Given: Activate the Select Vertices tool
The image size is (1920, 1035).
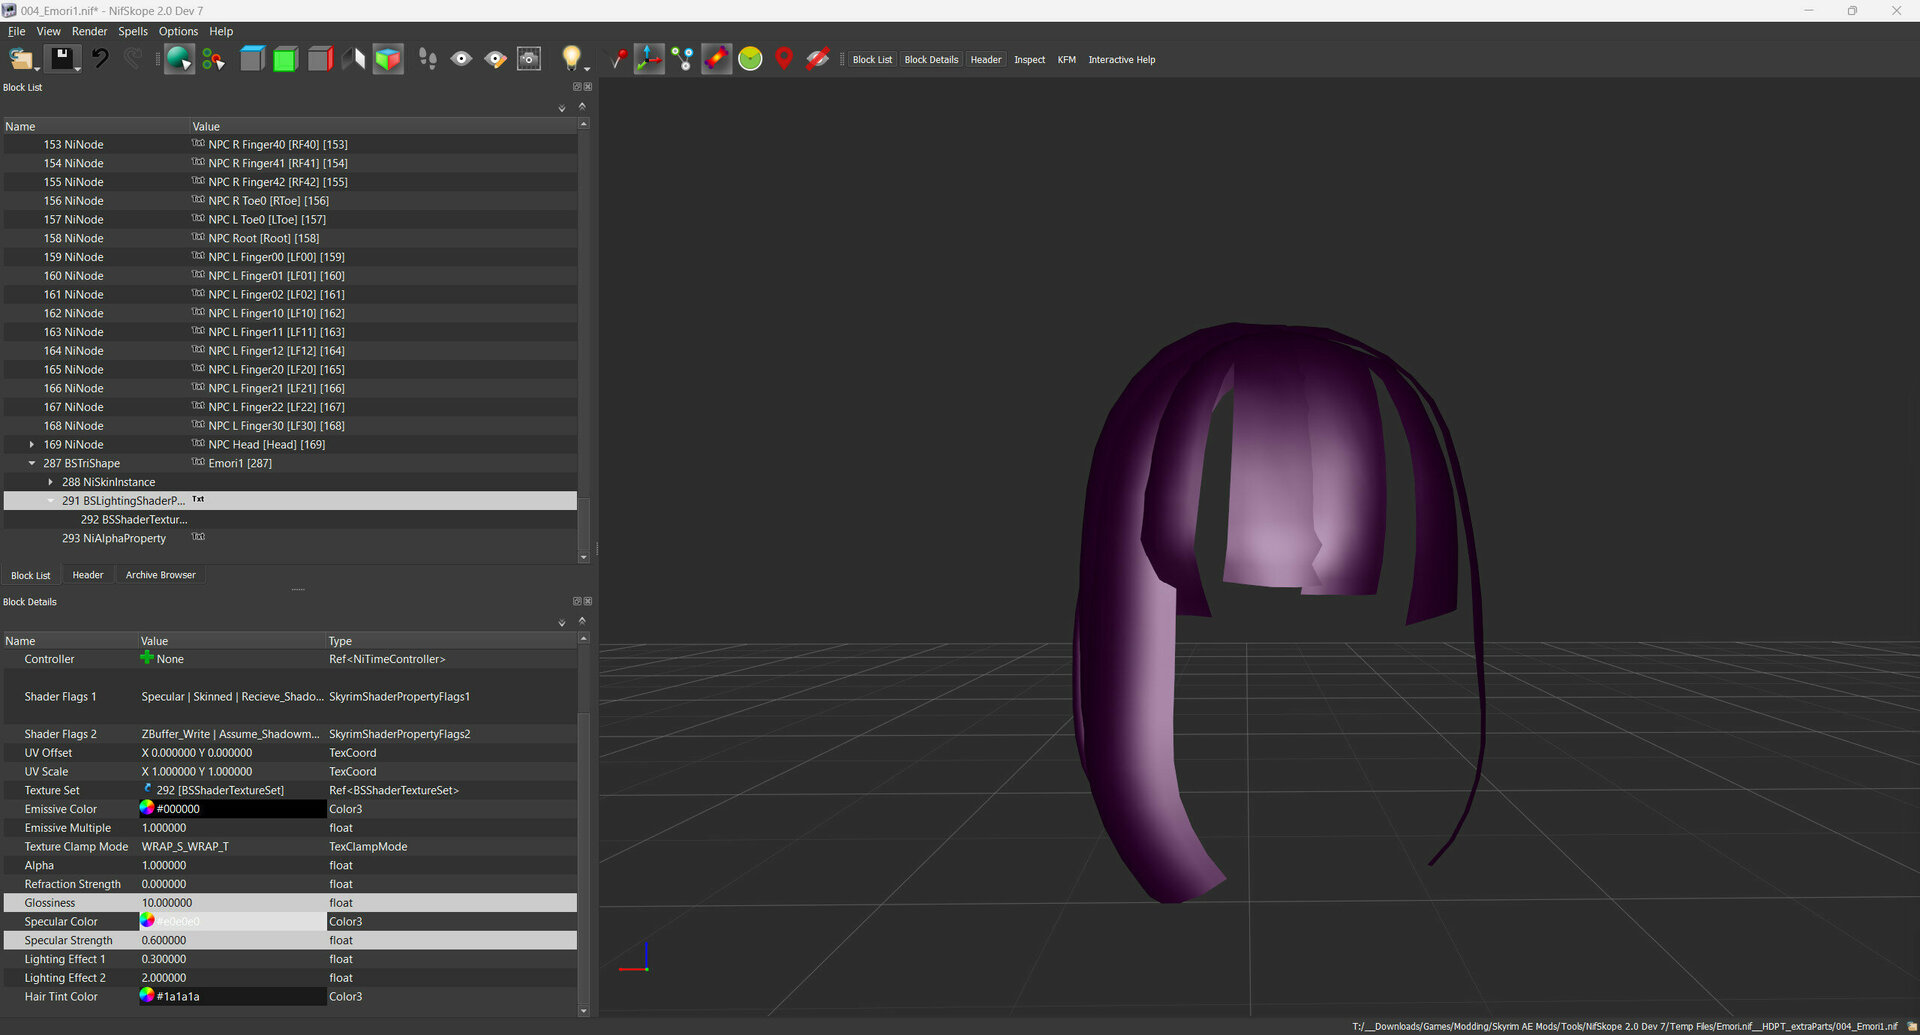Looking at the screenshot, I should pos(213,59).
